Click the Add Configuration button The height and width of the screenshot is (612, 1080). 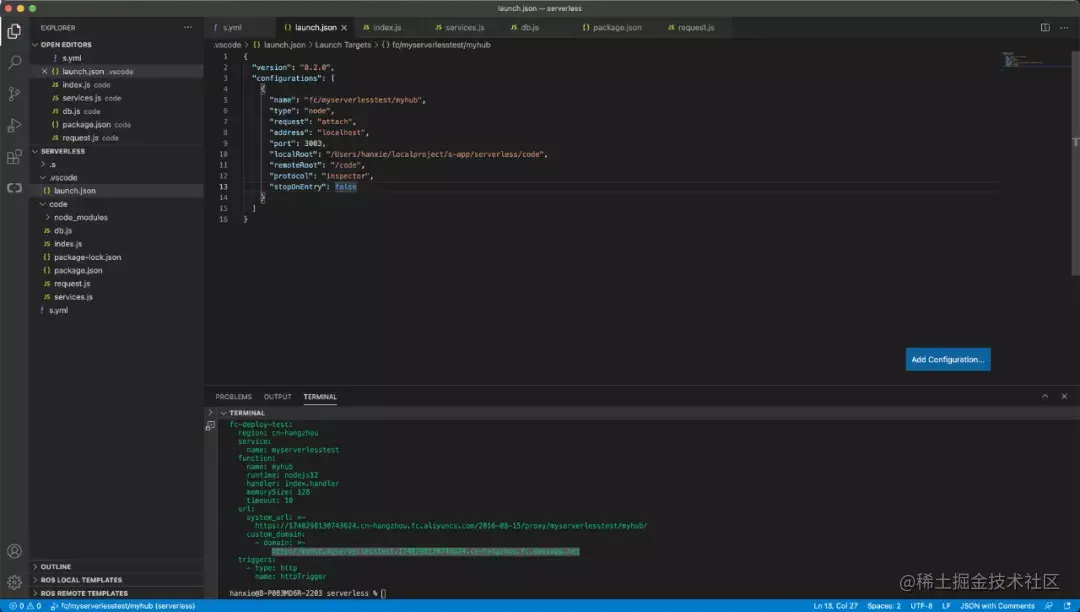pyautogui.click(x=948, y=359)
